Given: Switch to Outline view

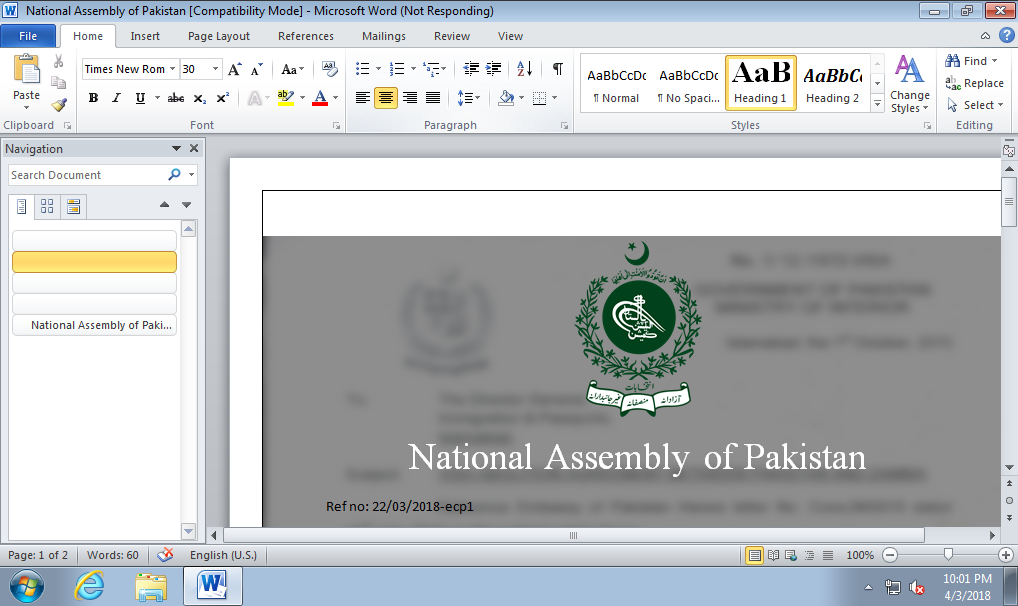Looking at the screenshot, I should tap(809, 555).
